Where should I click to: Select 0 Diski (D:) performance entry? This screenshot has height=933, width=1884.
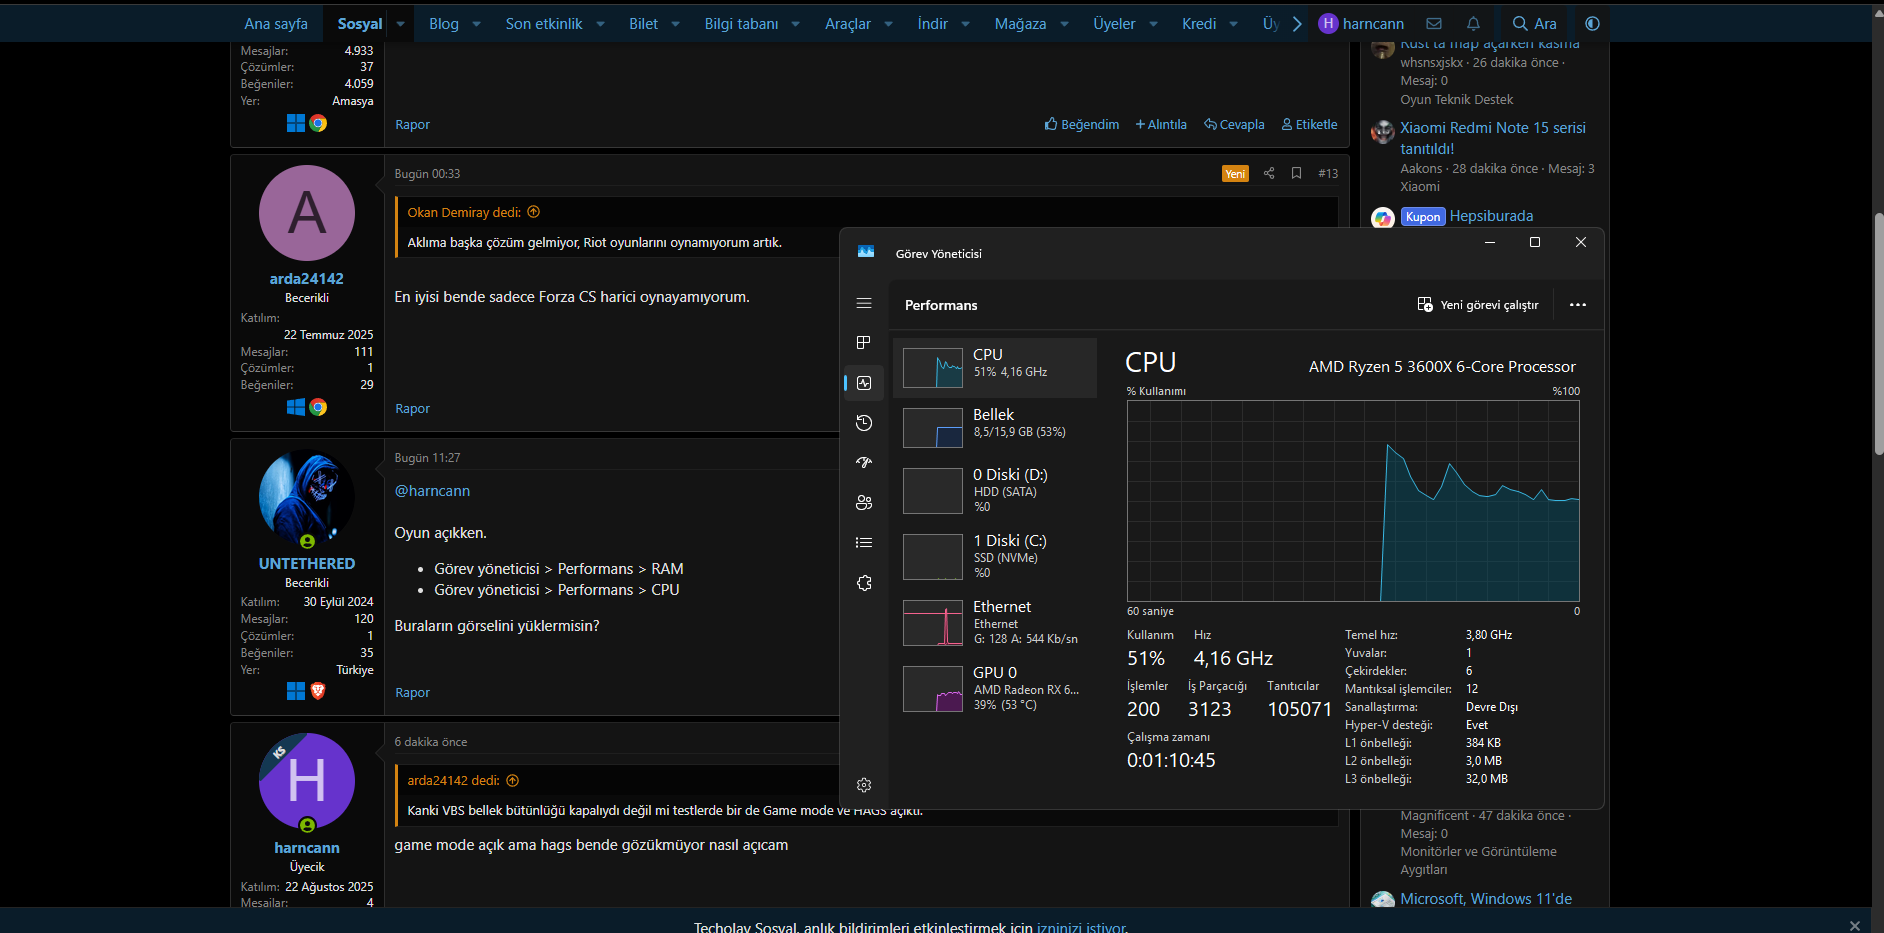click(x=995, y=491)
